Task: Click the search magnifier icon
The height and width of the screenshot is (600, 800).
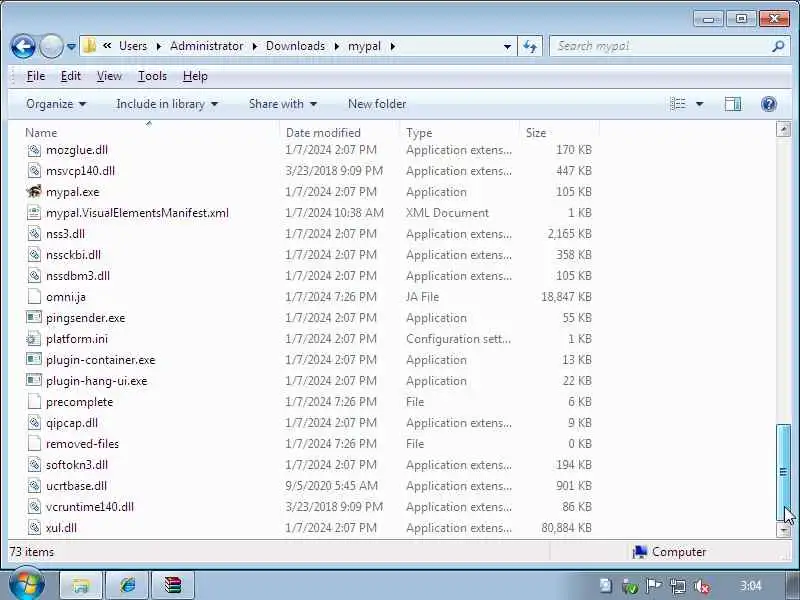Action: point(778,46)
